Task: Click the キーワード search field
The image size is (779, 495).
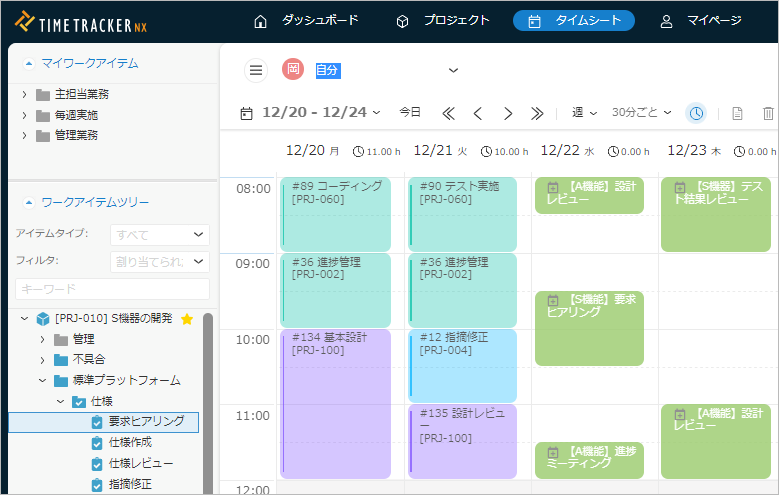Action: [112, 289]
